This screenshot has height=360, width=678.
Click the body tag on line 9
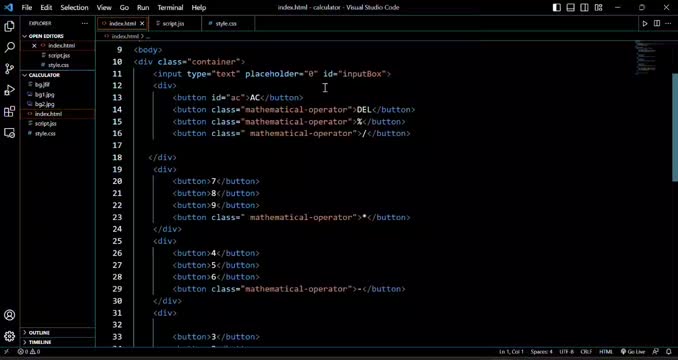148,50
